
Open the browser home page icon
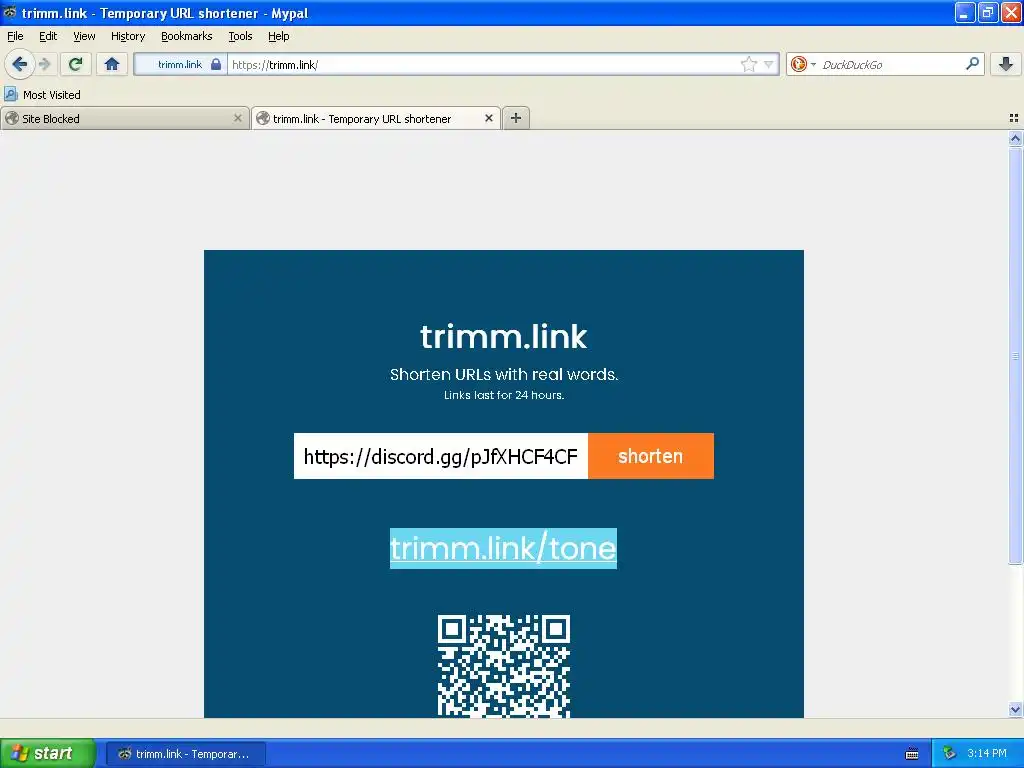point(112,64)
